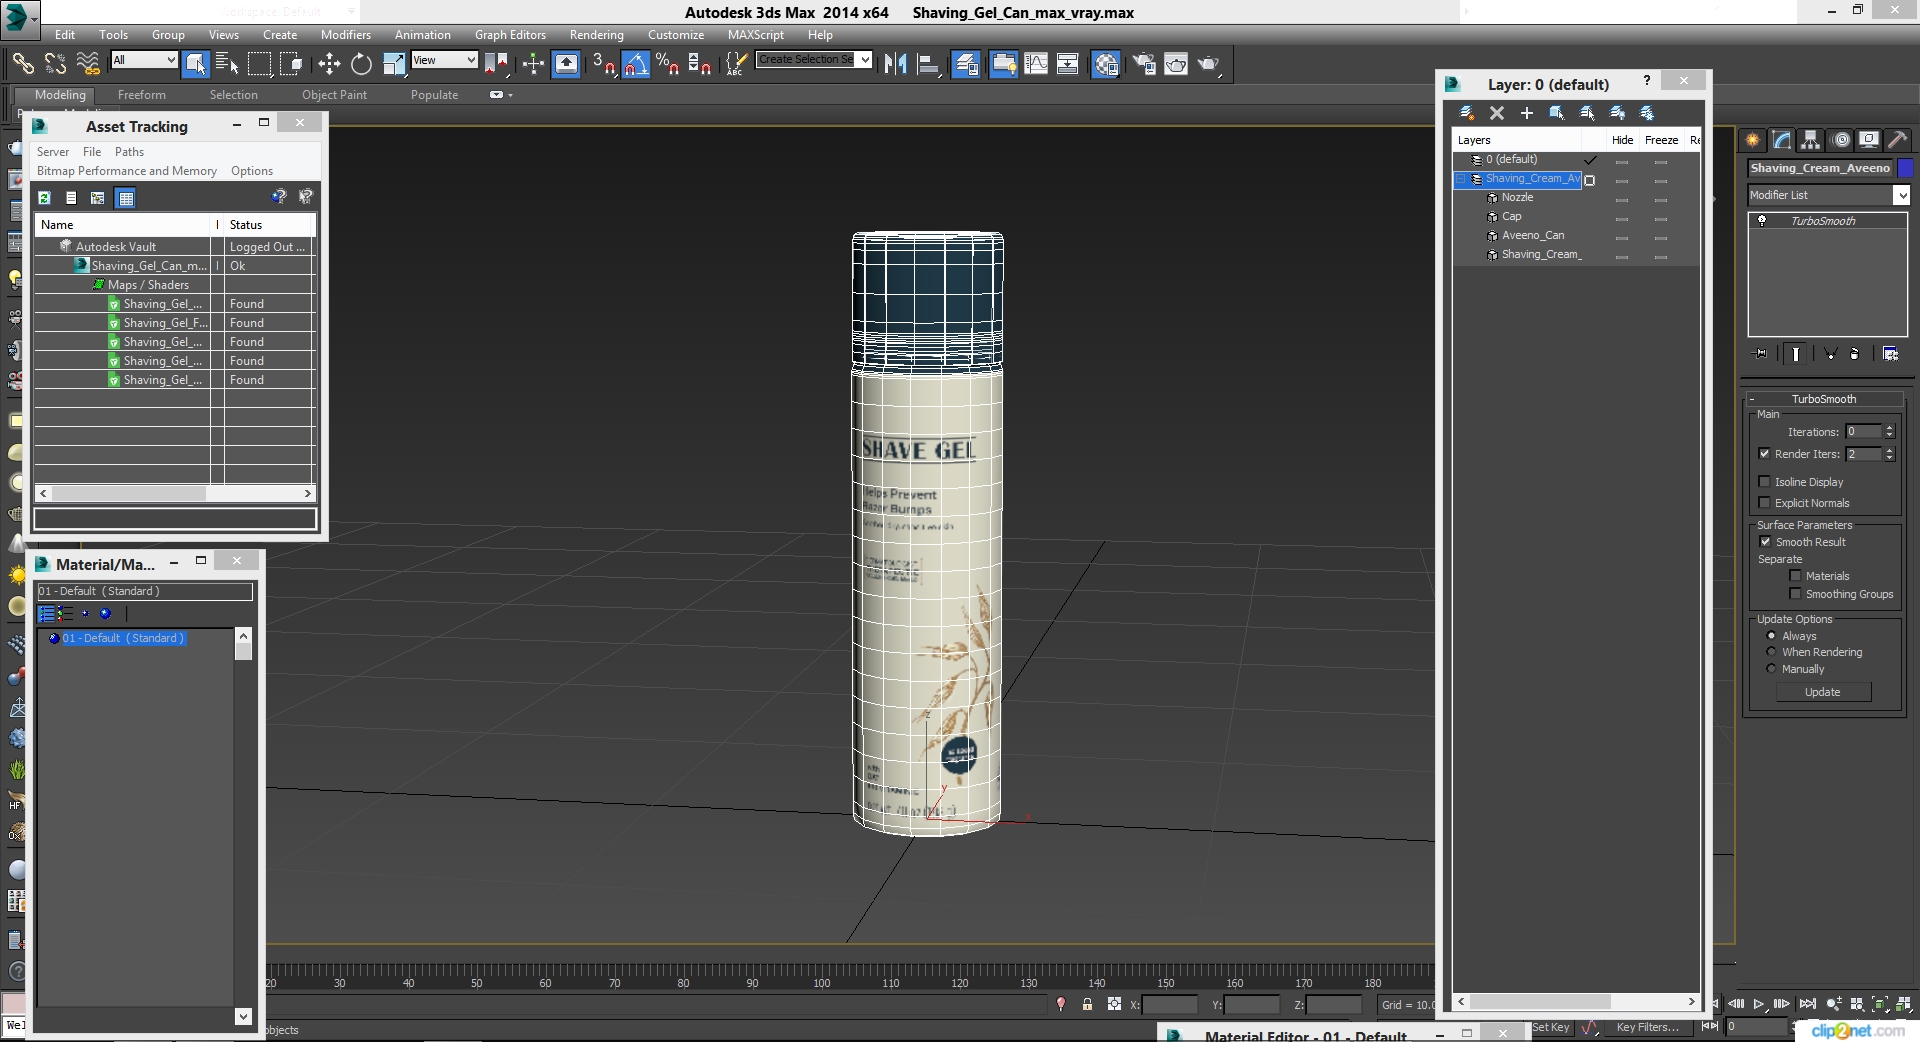Open the Key Filters dialog button

coord(1647,1027)
